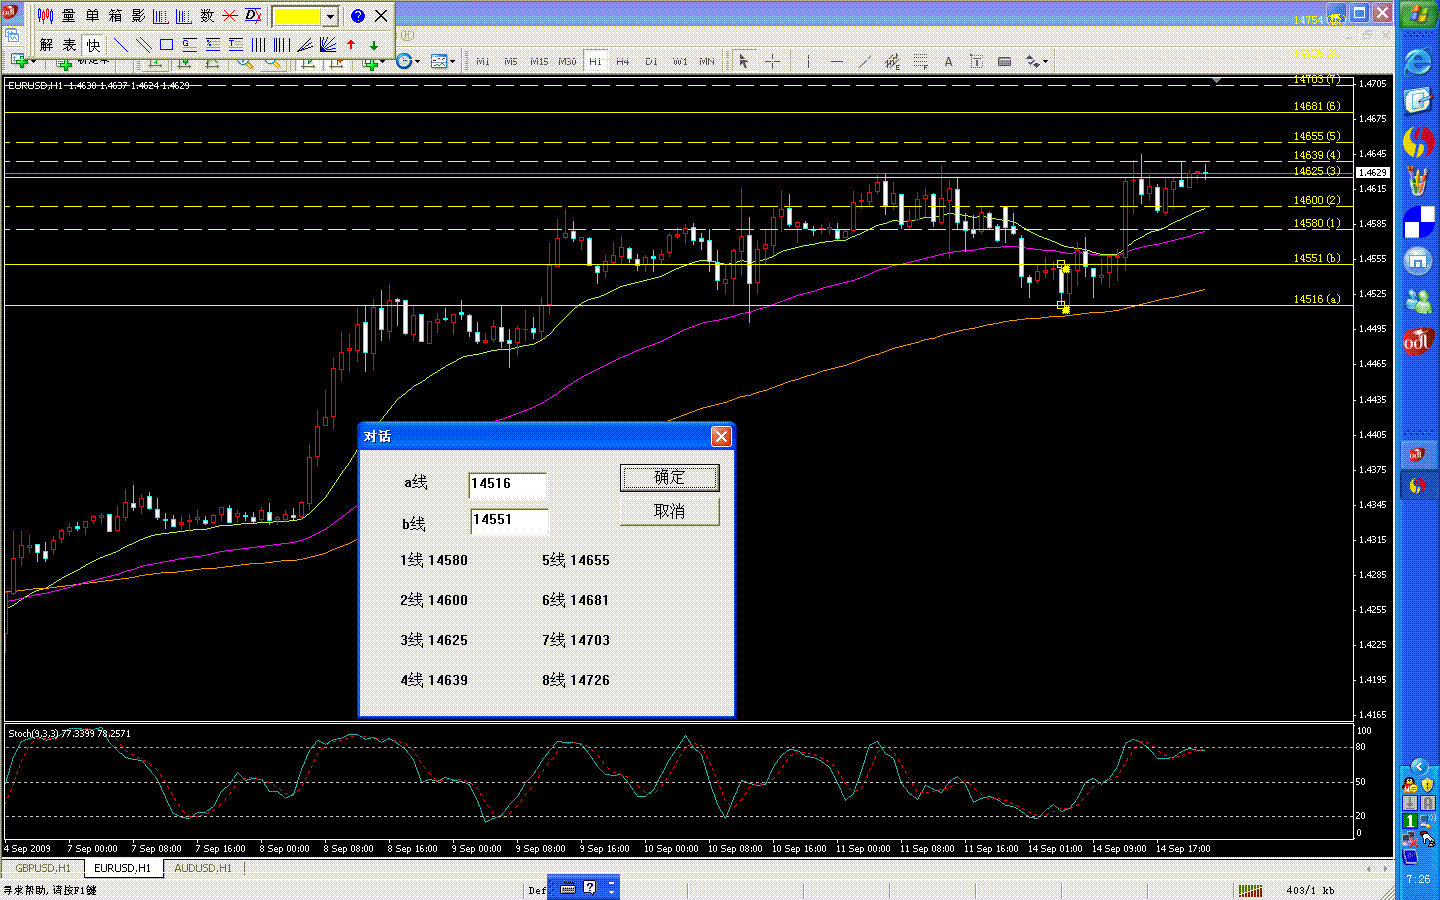Select the single trendline drawing tool

121,45
